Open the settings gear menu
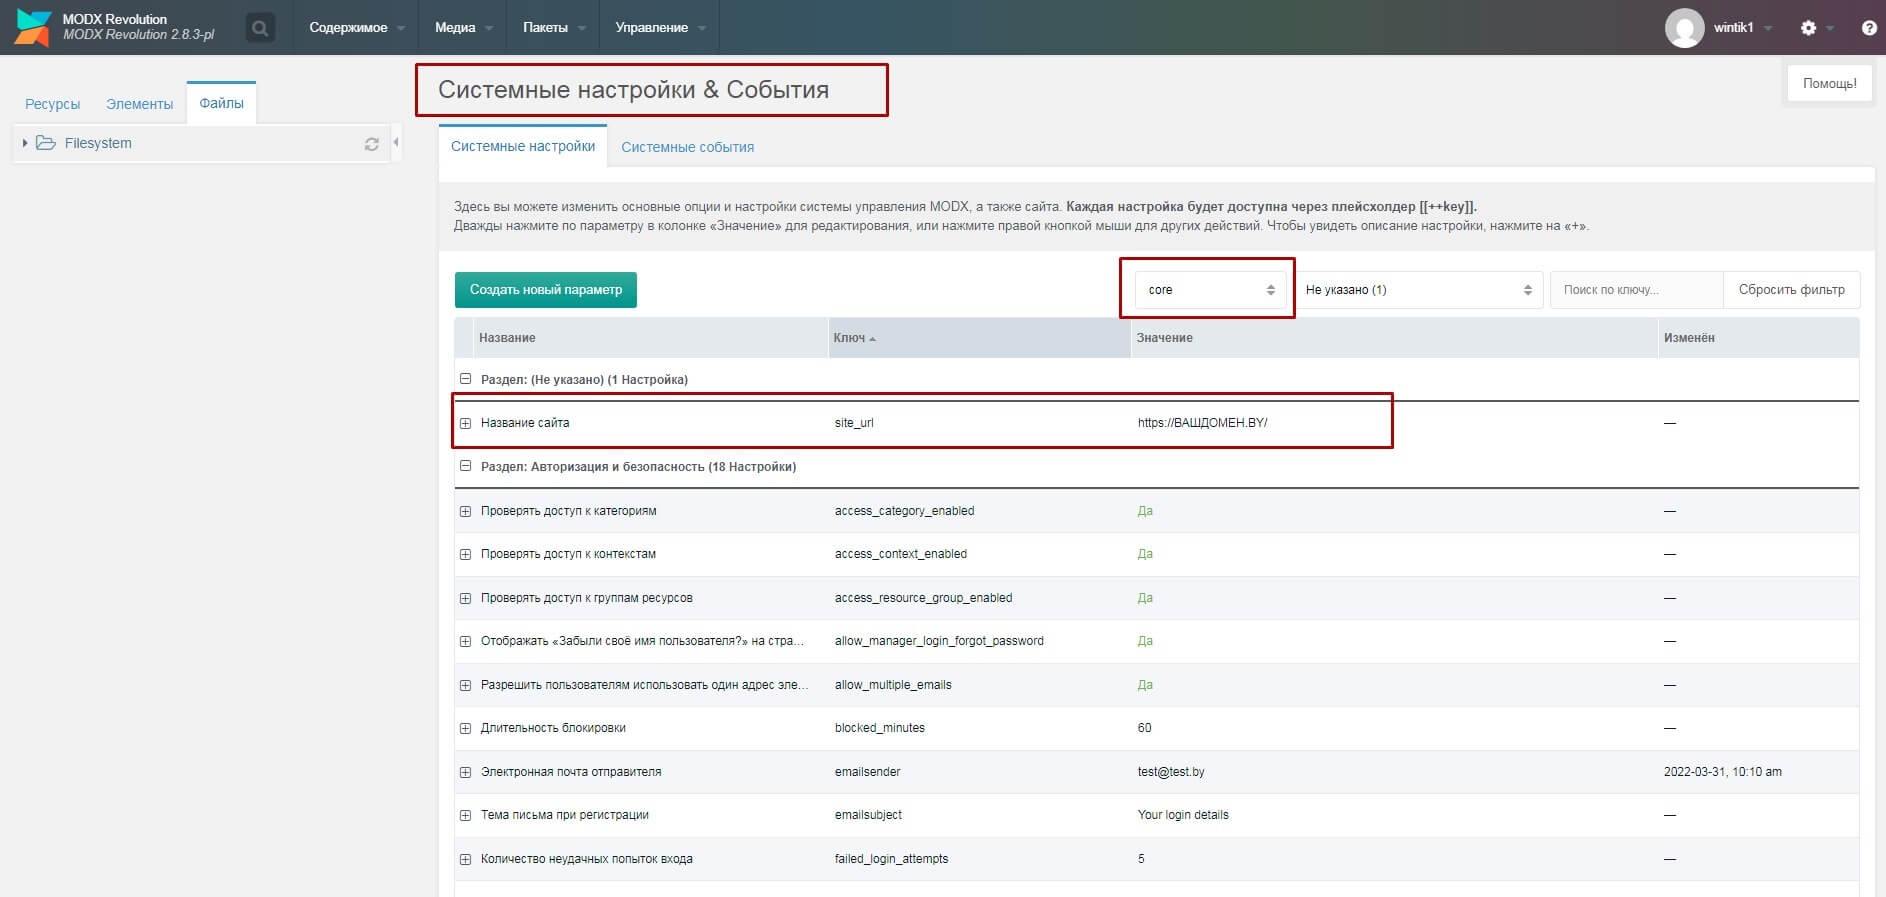This screenshot has width=1886, height=897. pos(1808,28)
